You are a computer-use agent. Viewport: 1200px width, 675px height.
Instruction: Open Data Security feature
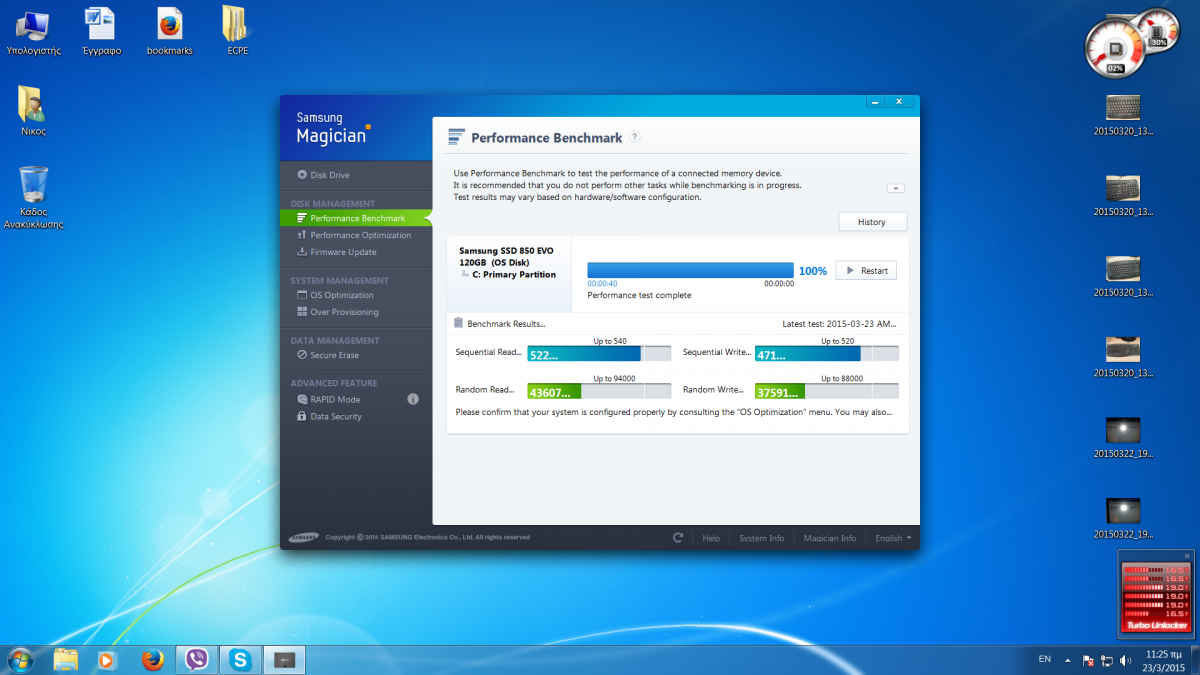click(x=329, y=416)
